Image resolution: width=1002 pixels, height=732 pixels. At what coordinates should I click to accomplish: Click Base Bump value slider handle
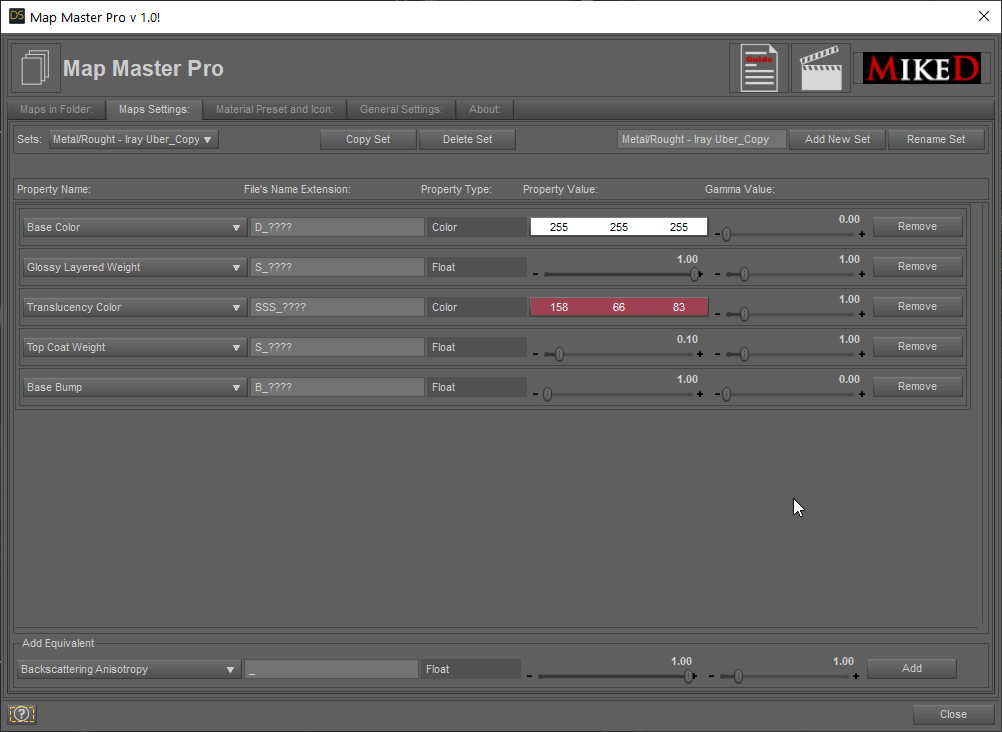pyautogui.click(x=547, y=394)
